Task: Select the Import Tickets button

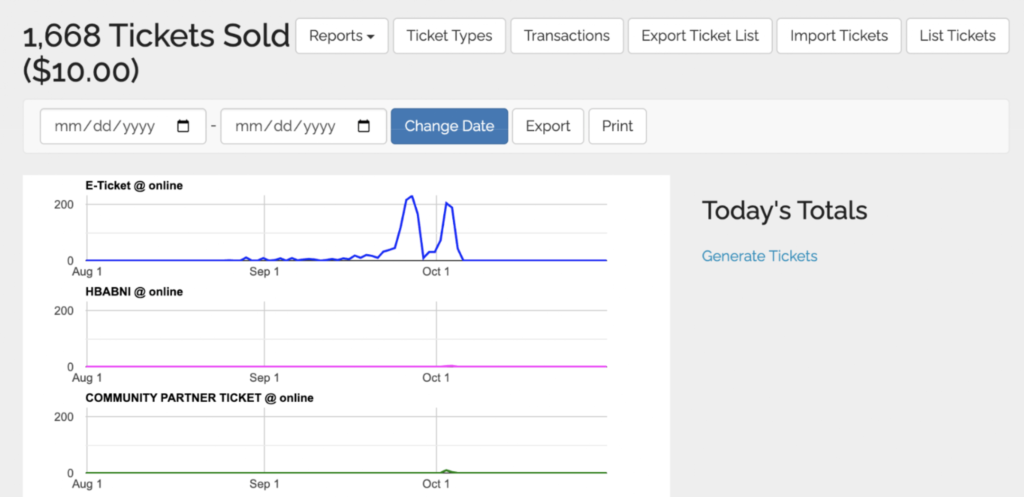Action: [x=838, y=36]
